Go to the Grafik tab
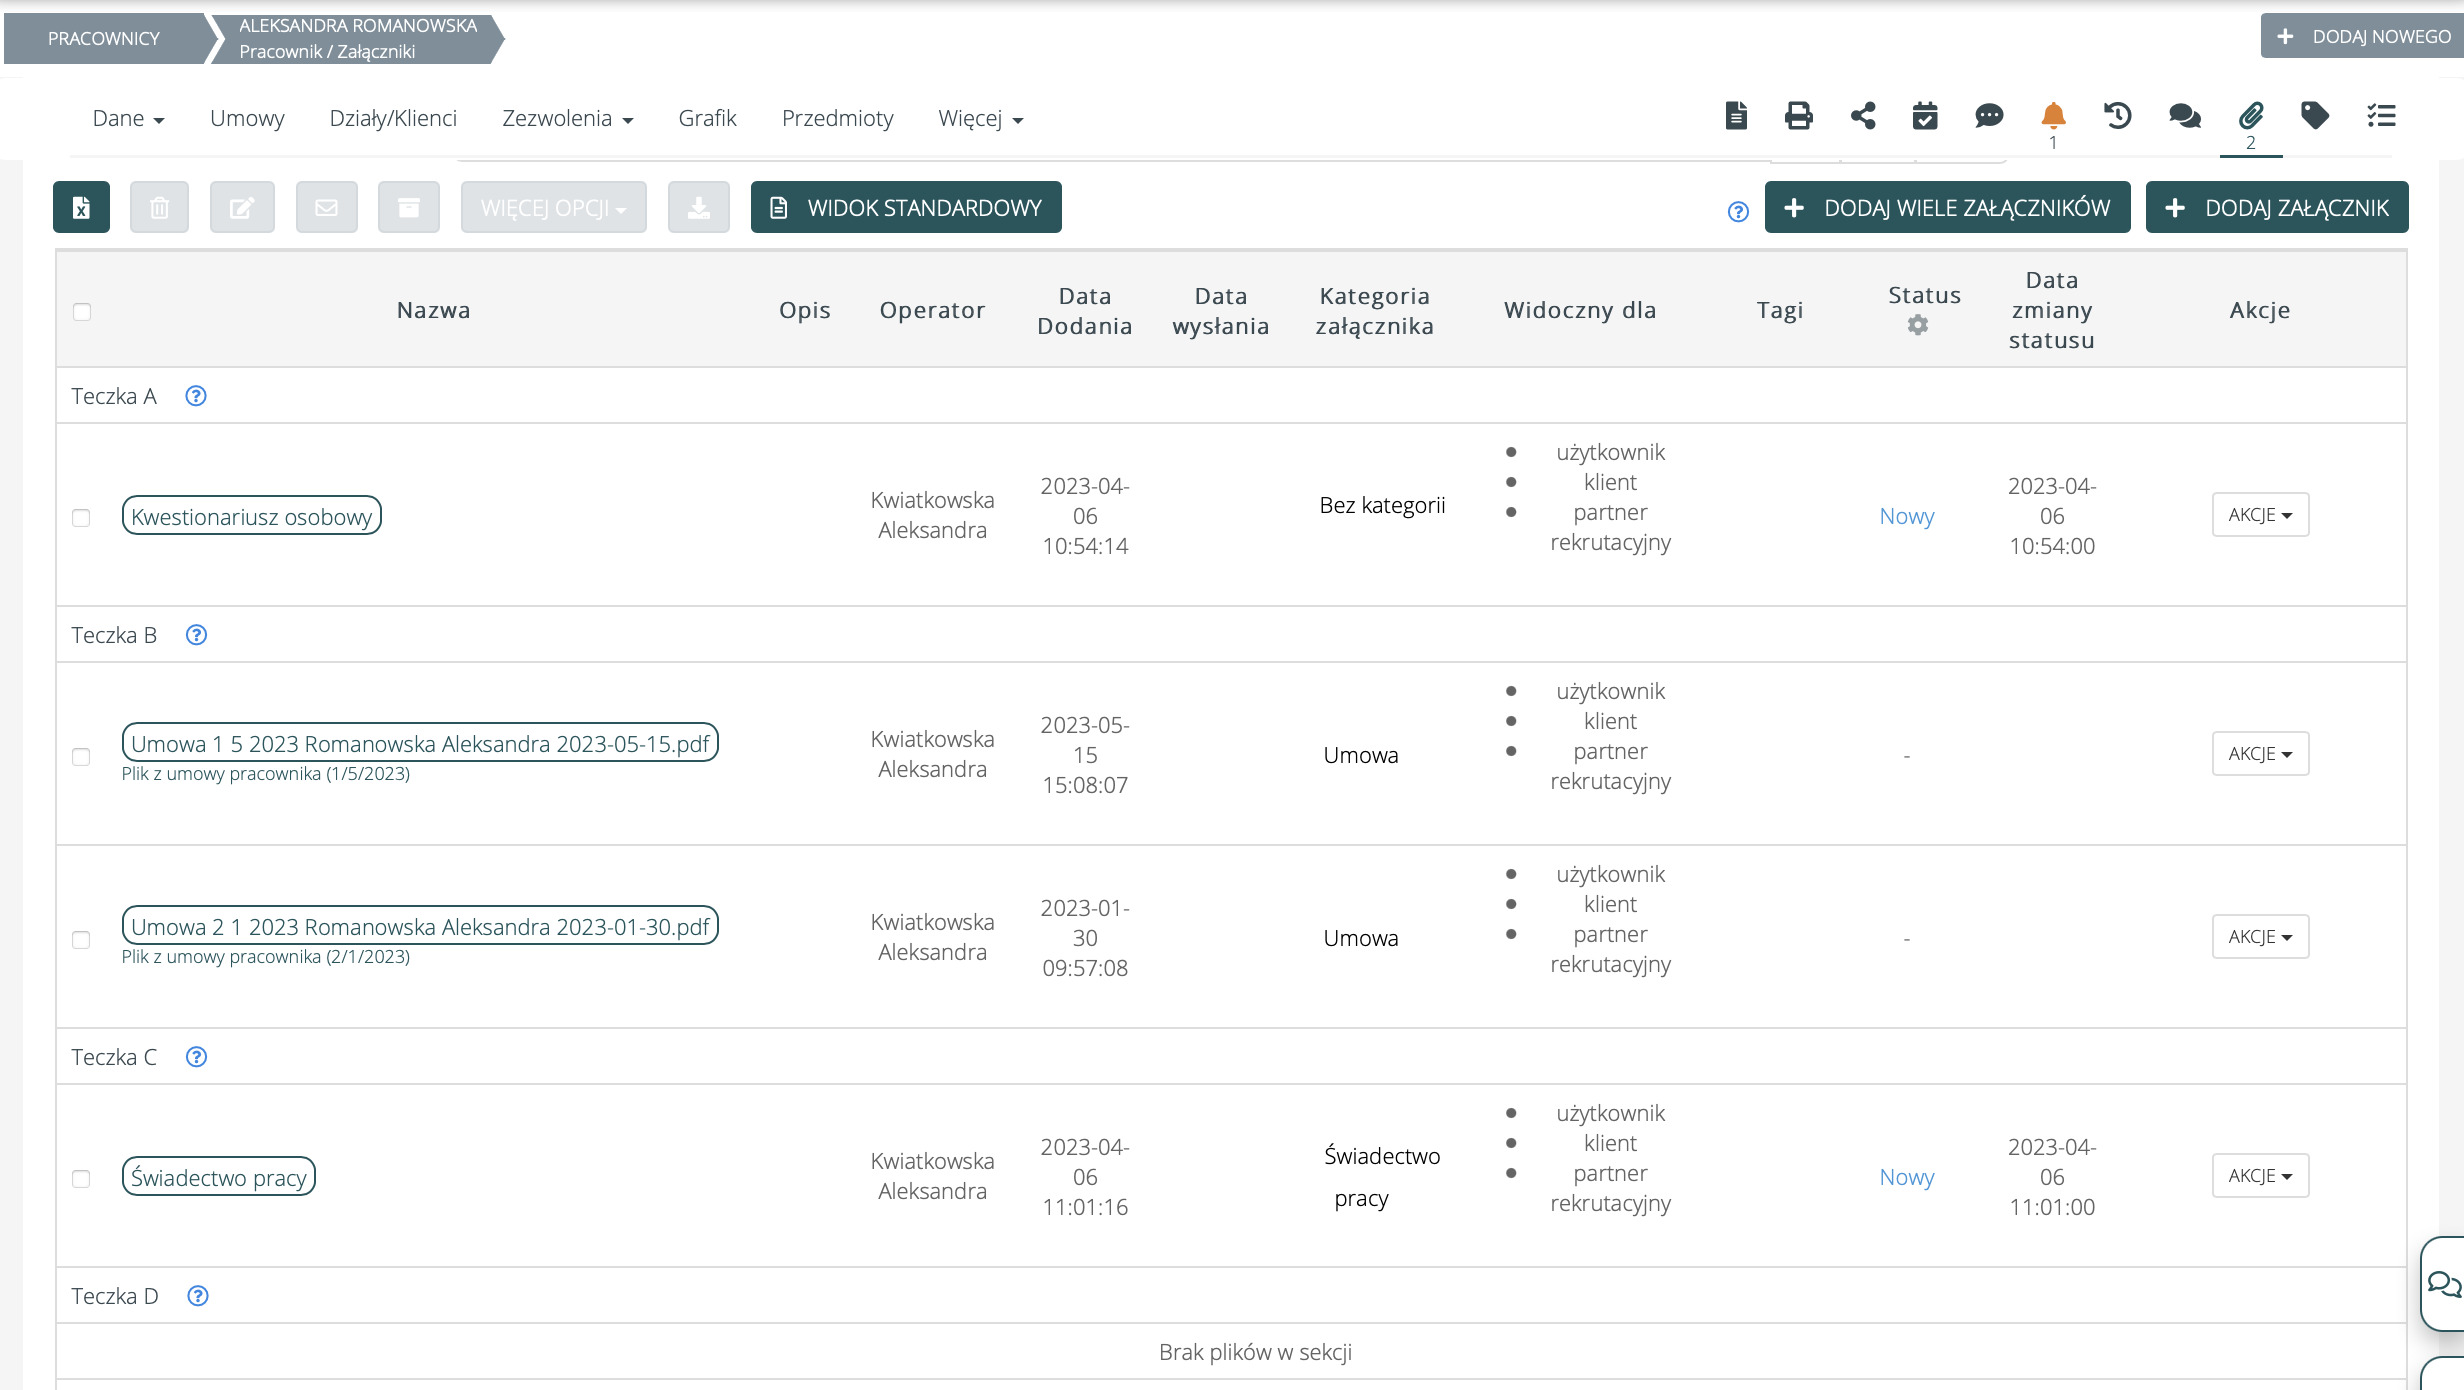Screen dimensions: 2464x1390 point(707,119)
